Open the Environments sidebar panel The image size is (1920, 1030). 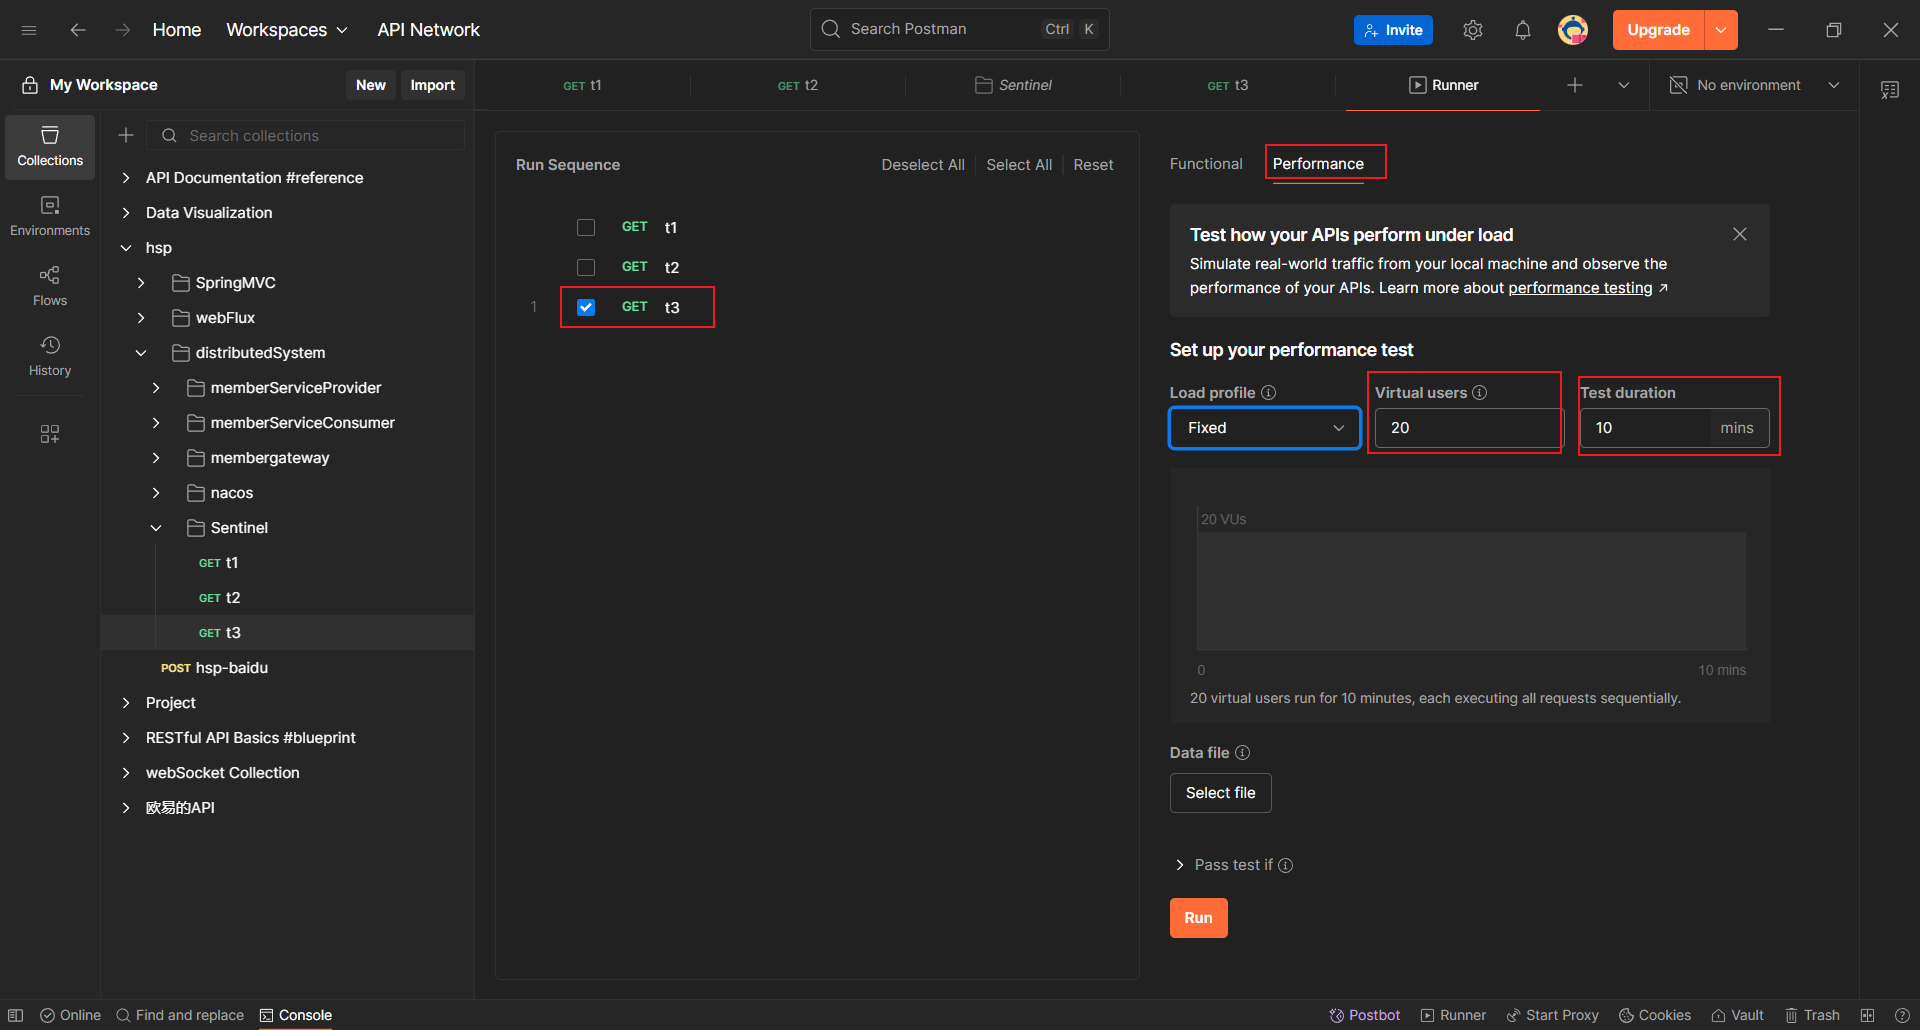(50, 216)
